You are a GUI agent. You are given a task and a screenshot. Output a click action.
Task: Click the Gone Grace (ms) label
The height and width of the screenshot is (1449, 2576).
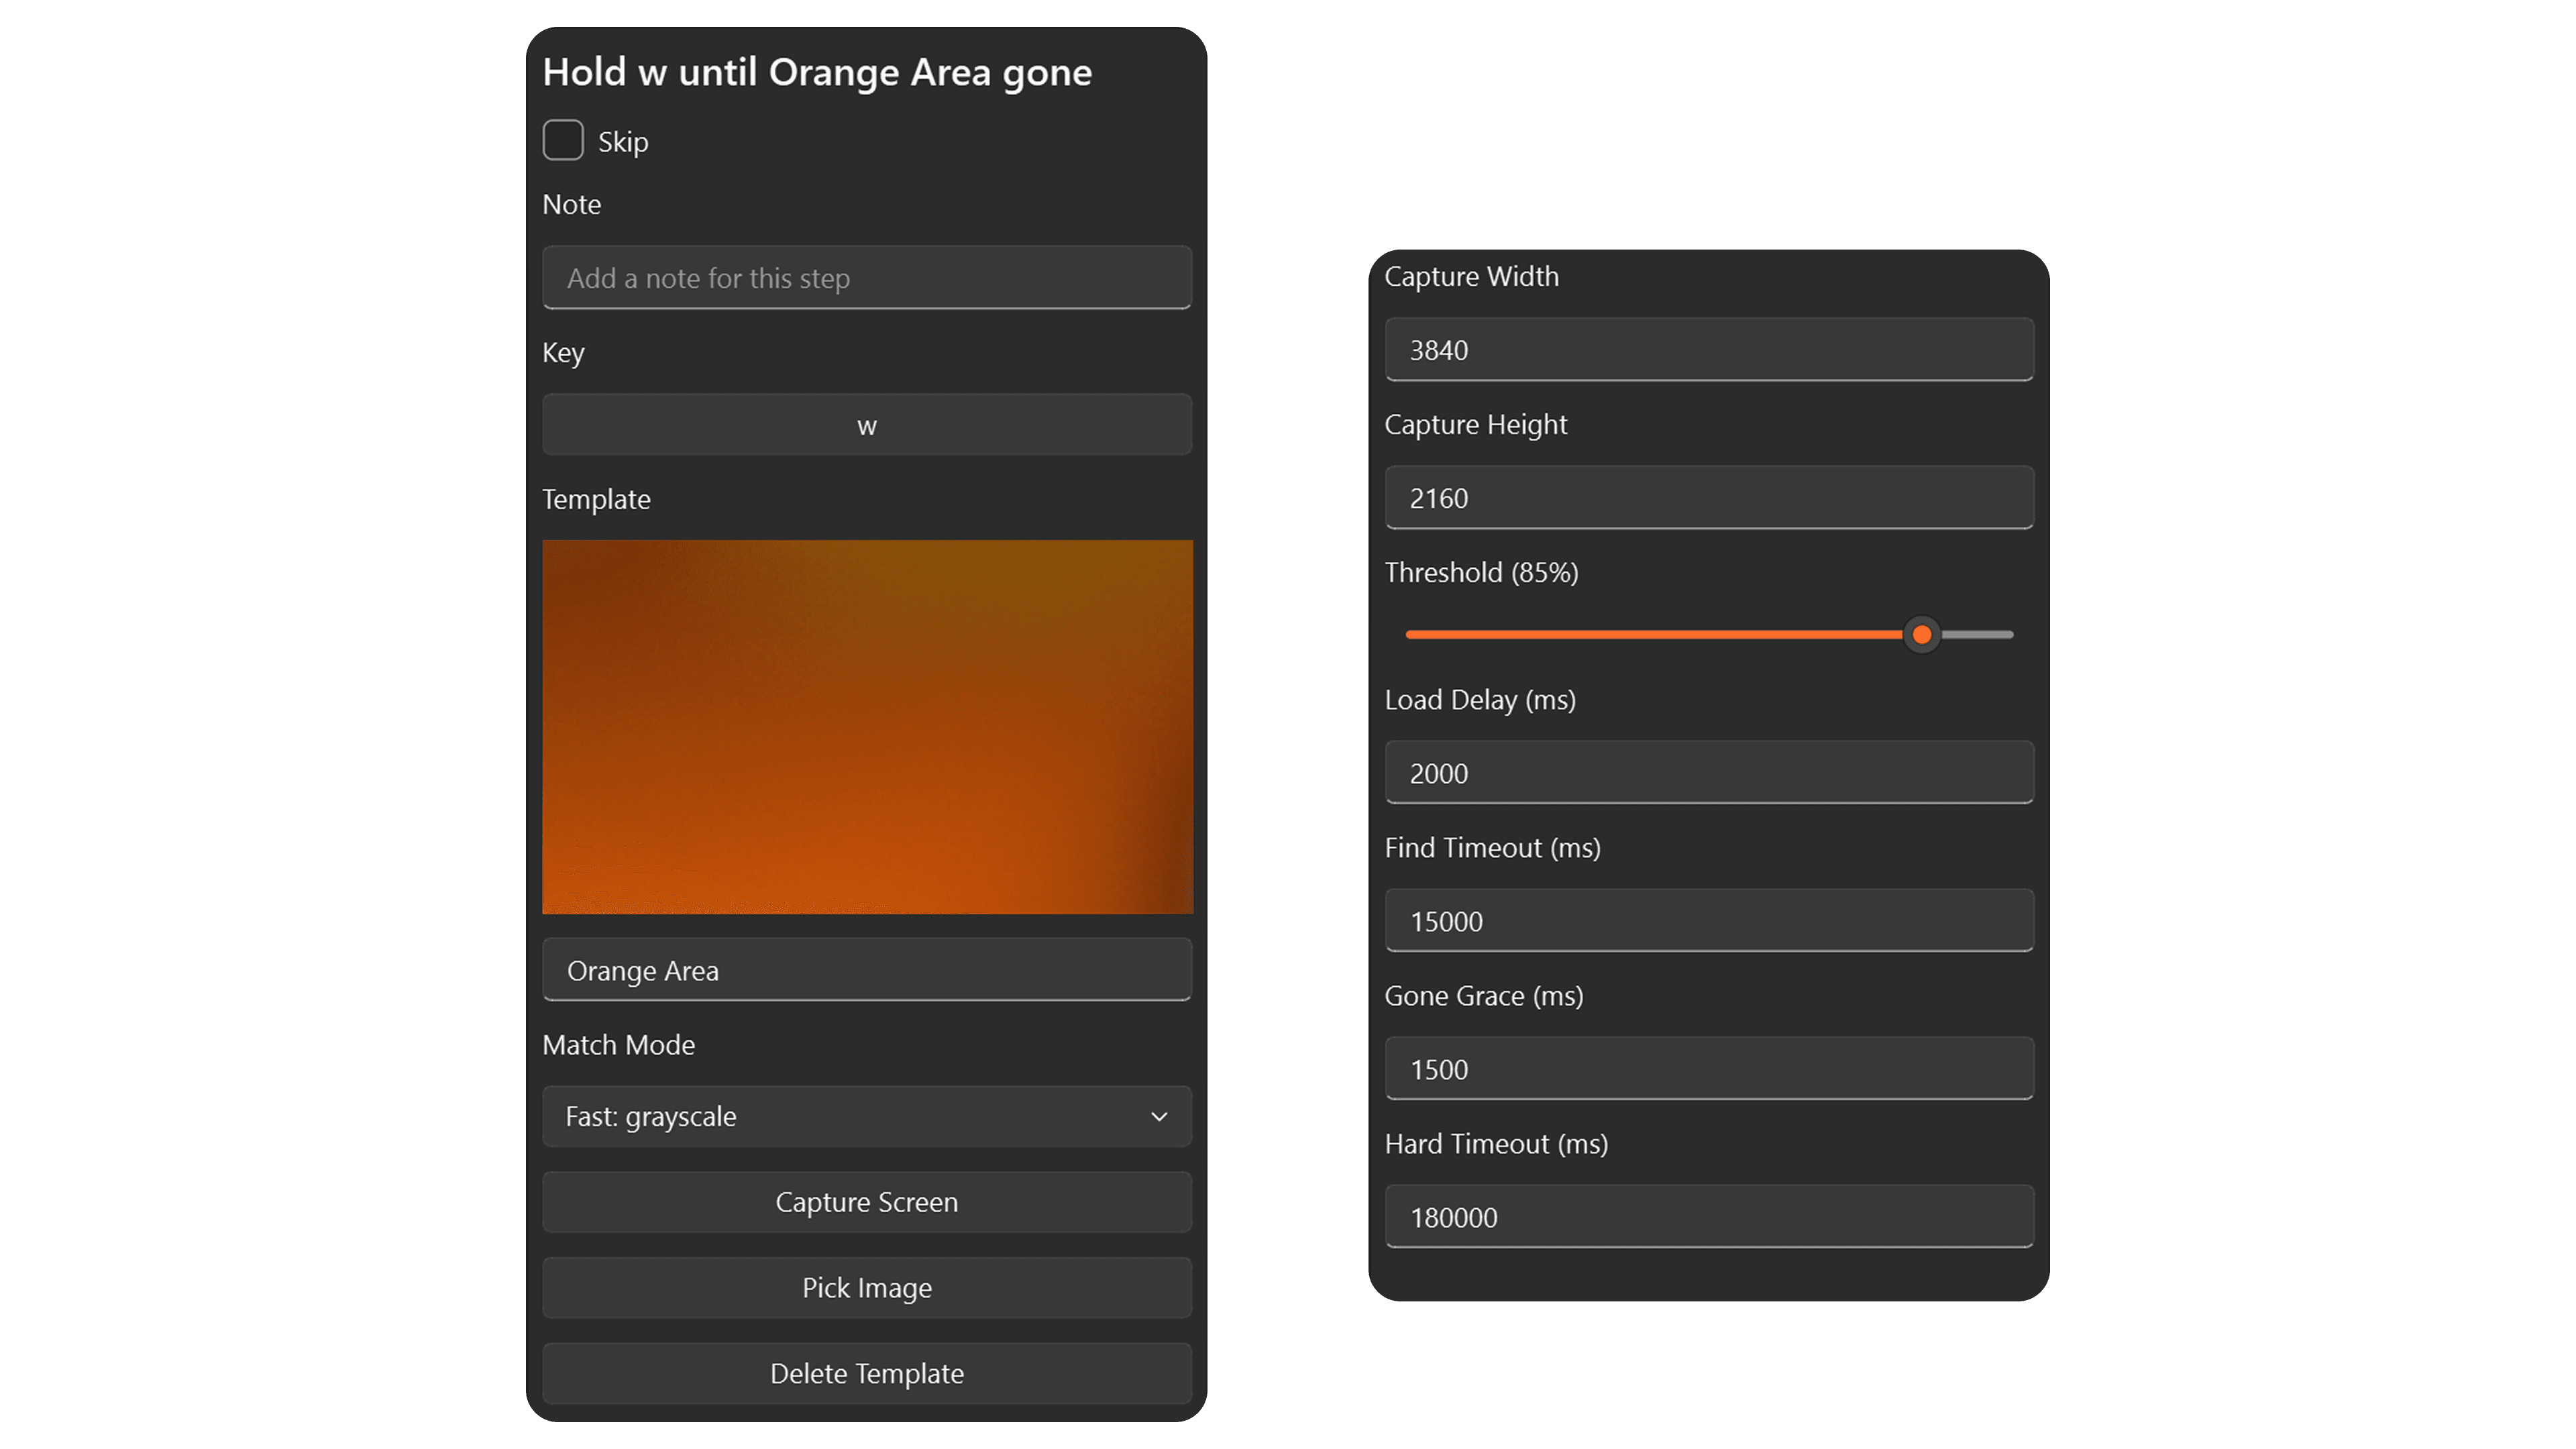[x=1484, y=996]
